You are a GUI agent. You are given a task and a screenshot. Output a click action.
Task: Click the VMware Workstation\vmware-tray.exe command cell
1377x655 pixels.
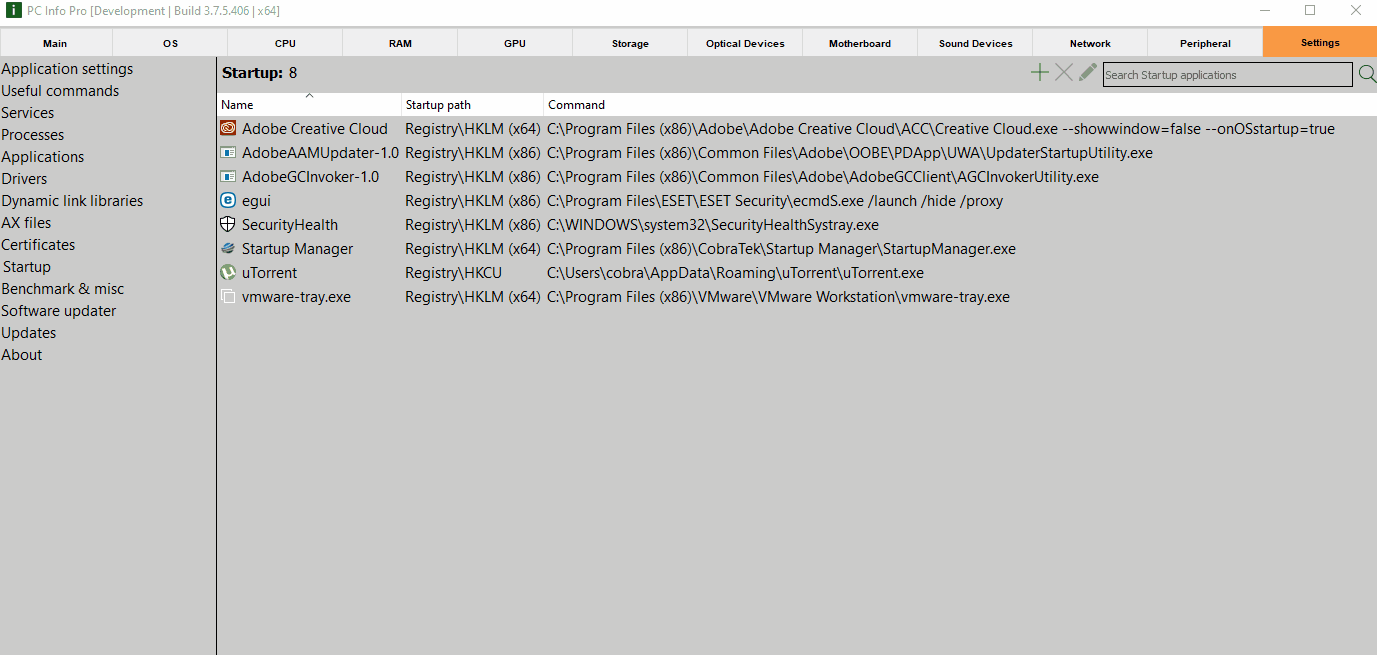click(x=778, y=297)
